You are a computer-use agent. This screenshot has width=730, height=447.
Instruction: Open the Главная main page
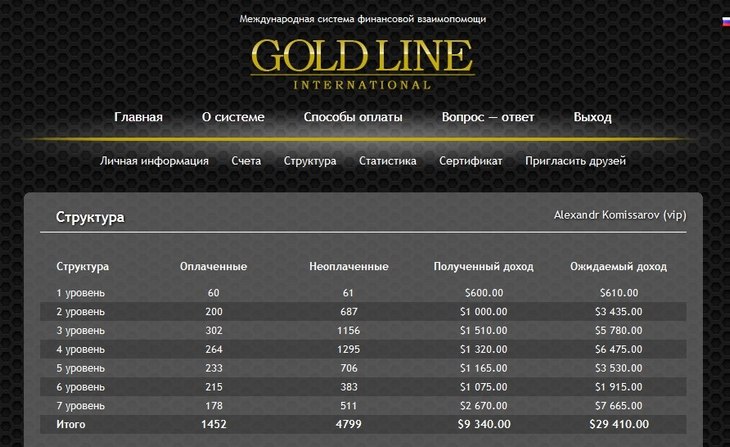[x=138, y=117]
